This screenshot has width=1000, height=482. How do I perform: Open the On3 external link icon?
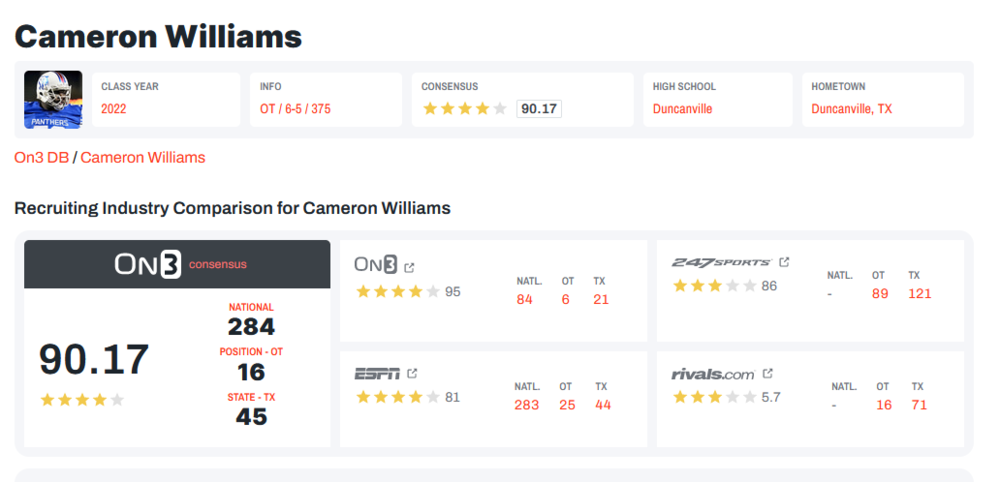[409, 267]
